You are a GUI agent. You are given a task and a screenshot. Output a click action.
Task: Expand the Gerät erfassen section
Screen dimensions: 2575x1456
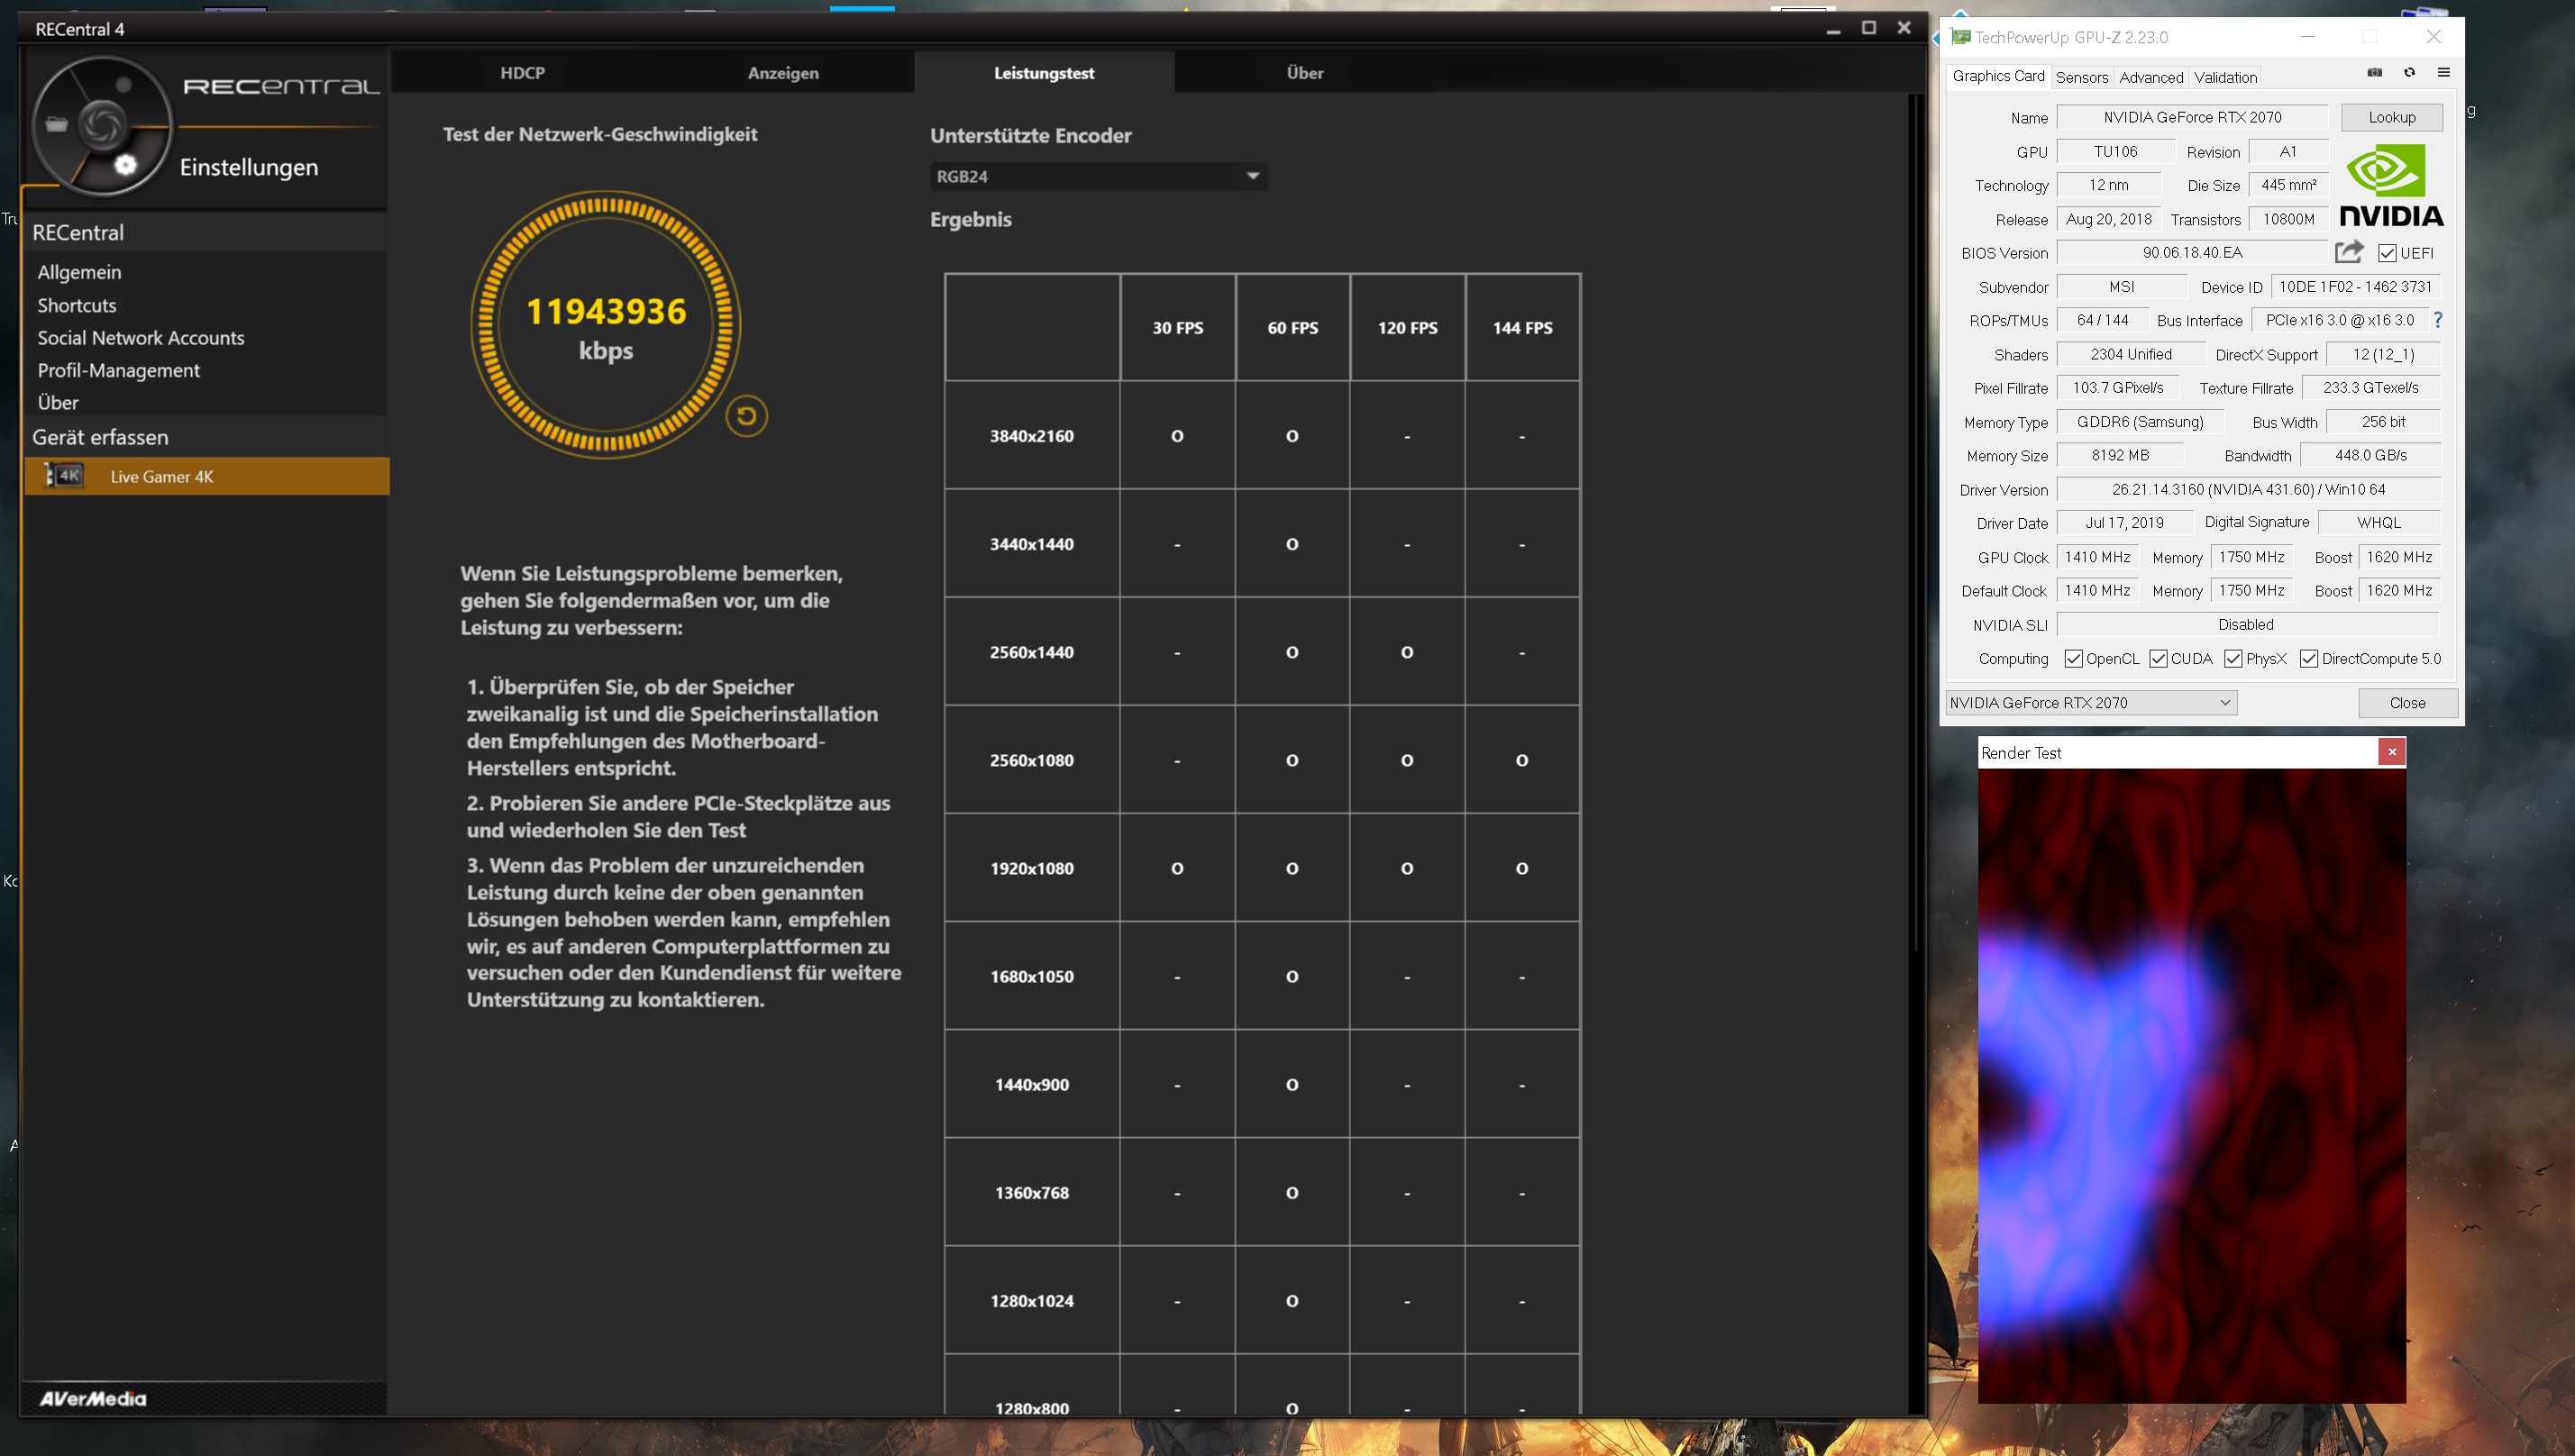click(x=100, y=437)
